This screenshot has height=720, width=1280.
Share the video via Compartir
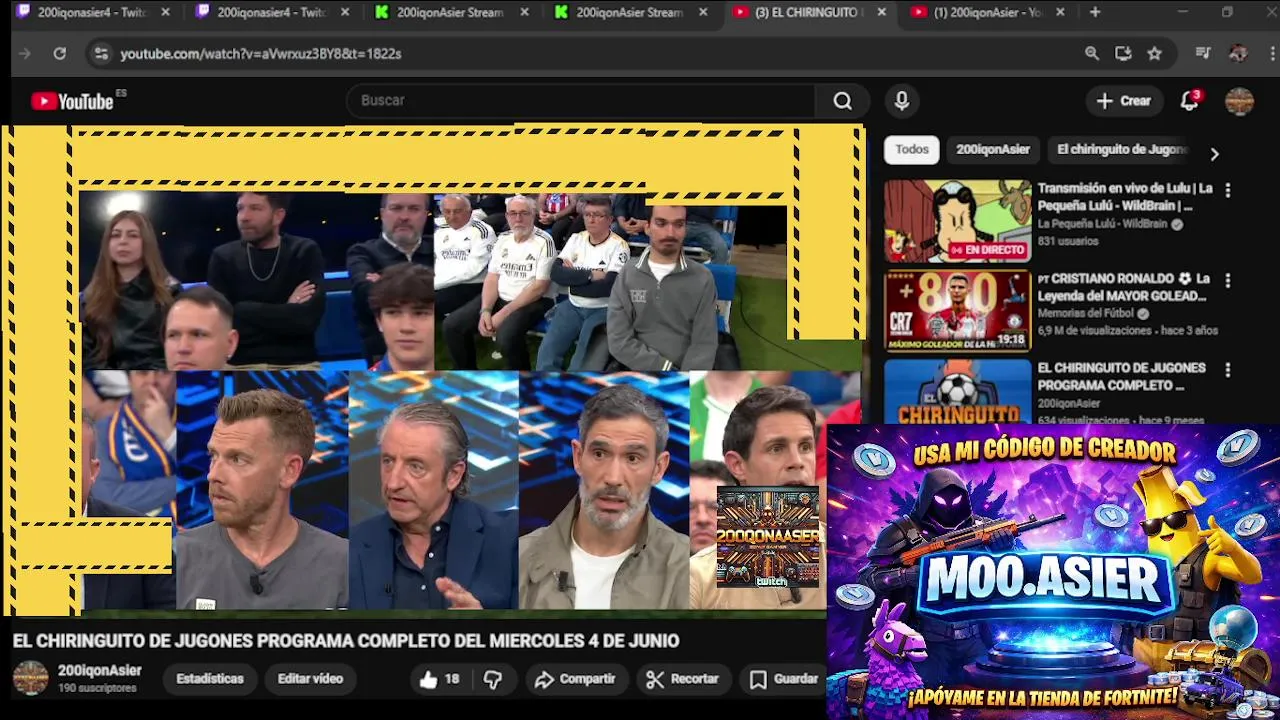point(575,679)
